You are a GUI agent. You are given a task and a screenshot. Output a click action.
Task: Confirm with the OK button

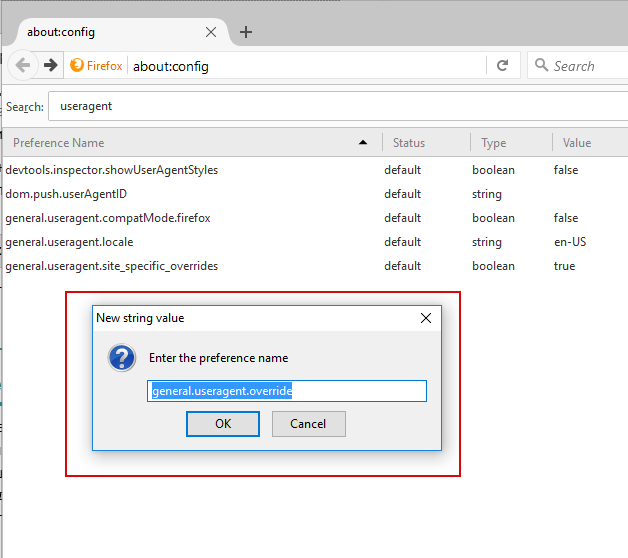pyautogui.click(x=223, y=424)
